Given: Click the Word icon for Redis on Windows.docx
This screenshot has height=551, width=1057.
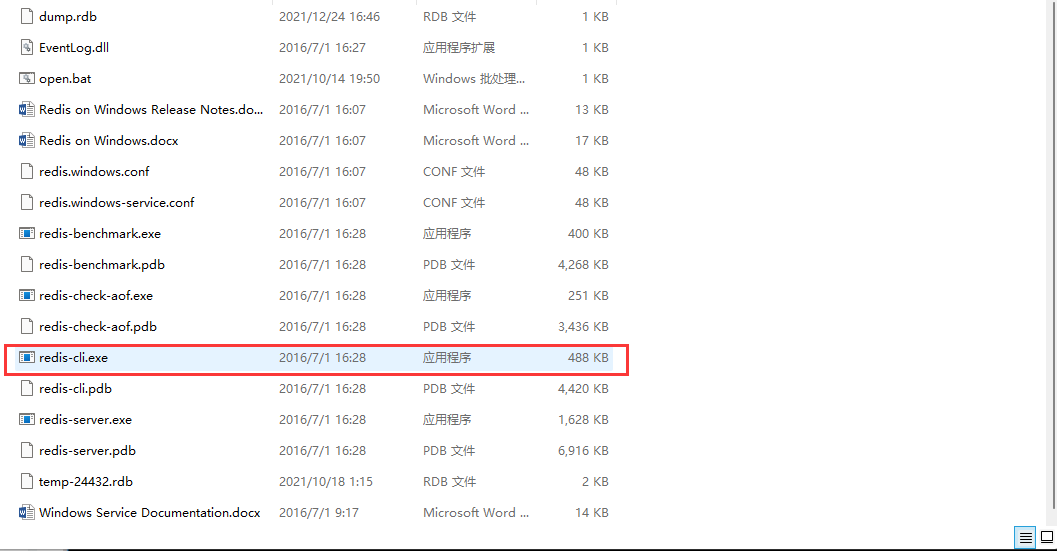Looking at the screenshot, I should click(x=26, y=140).
